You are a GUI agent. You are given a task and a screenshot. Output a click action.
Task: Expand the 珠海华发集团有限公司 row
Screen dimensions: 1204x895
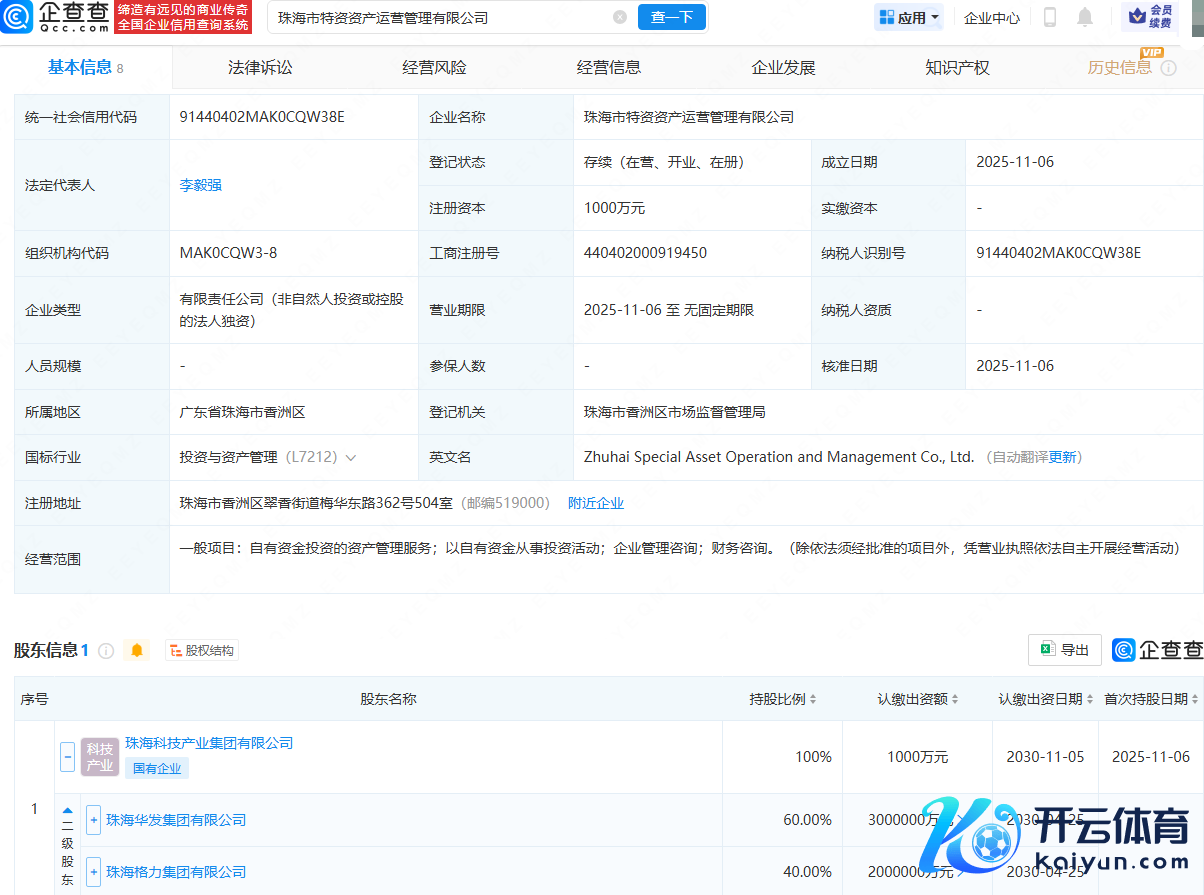click(x=94, y=820)
